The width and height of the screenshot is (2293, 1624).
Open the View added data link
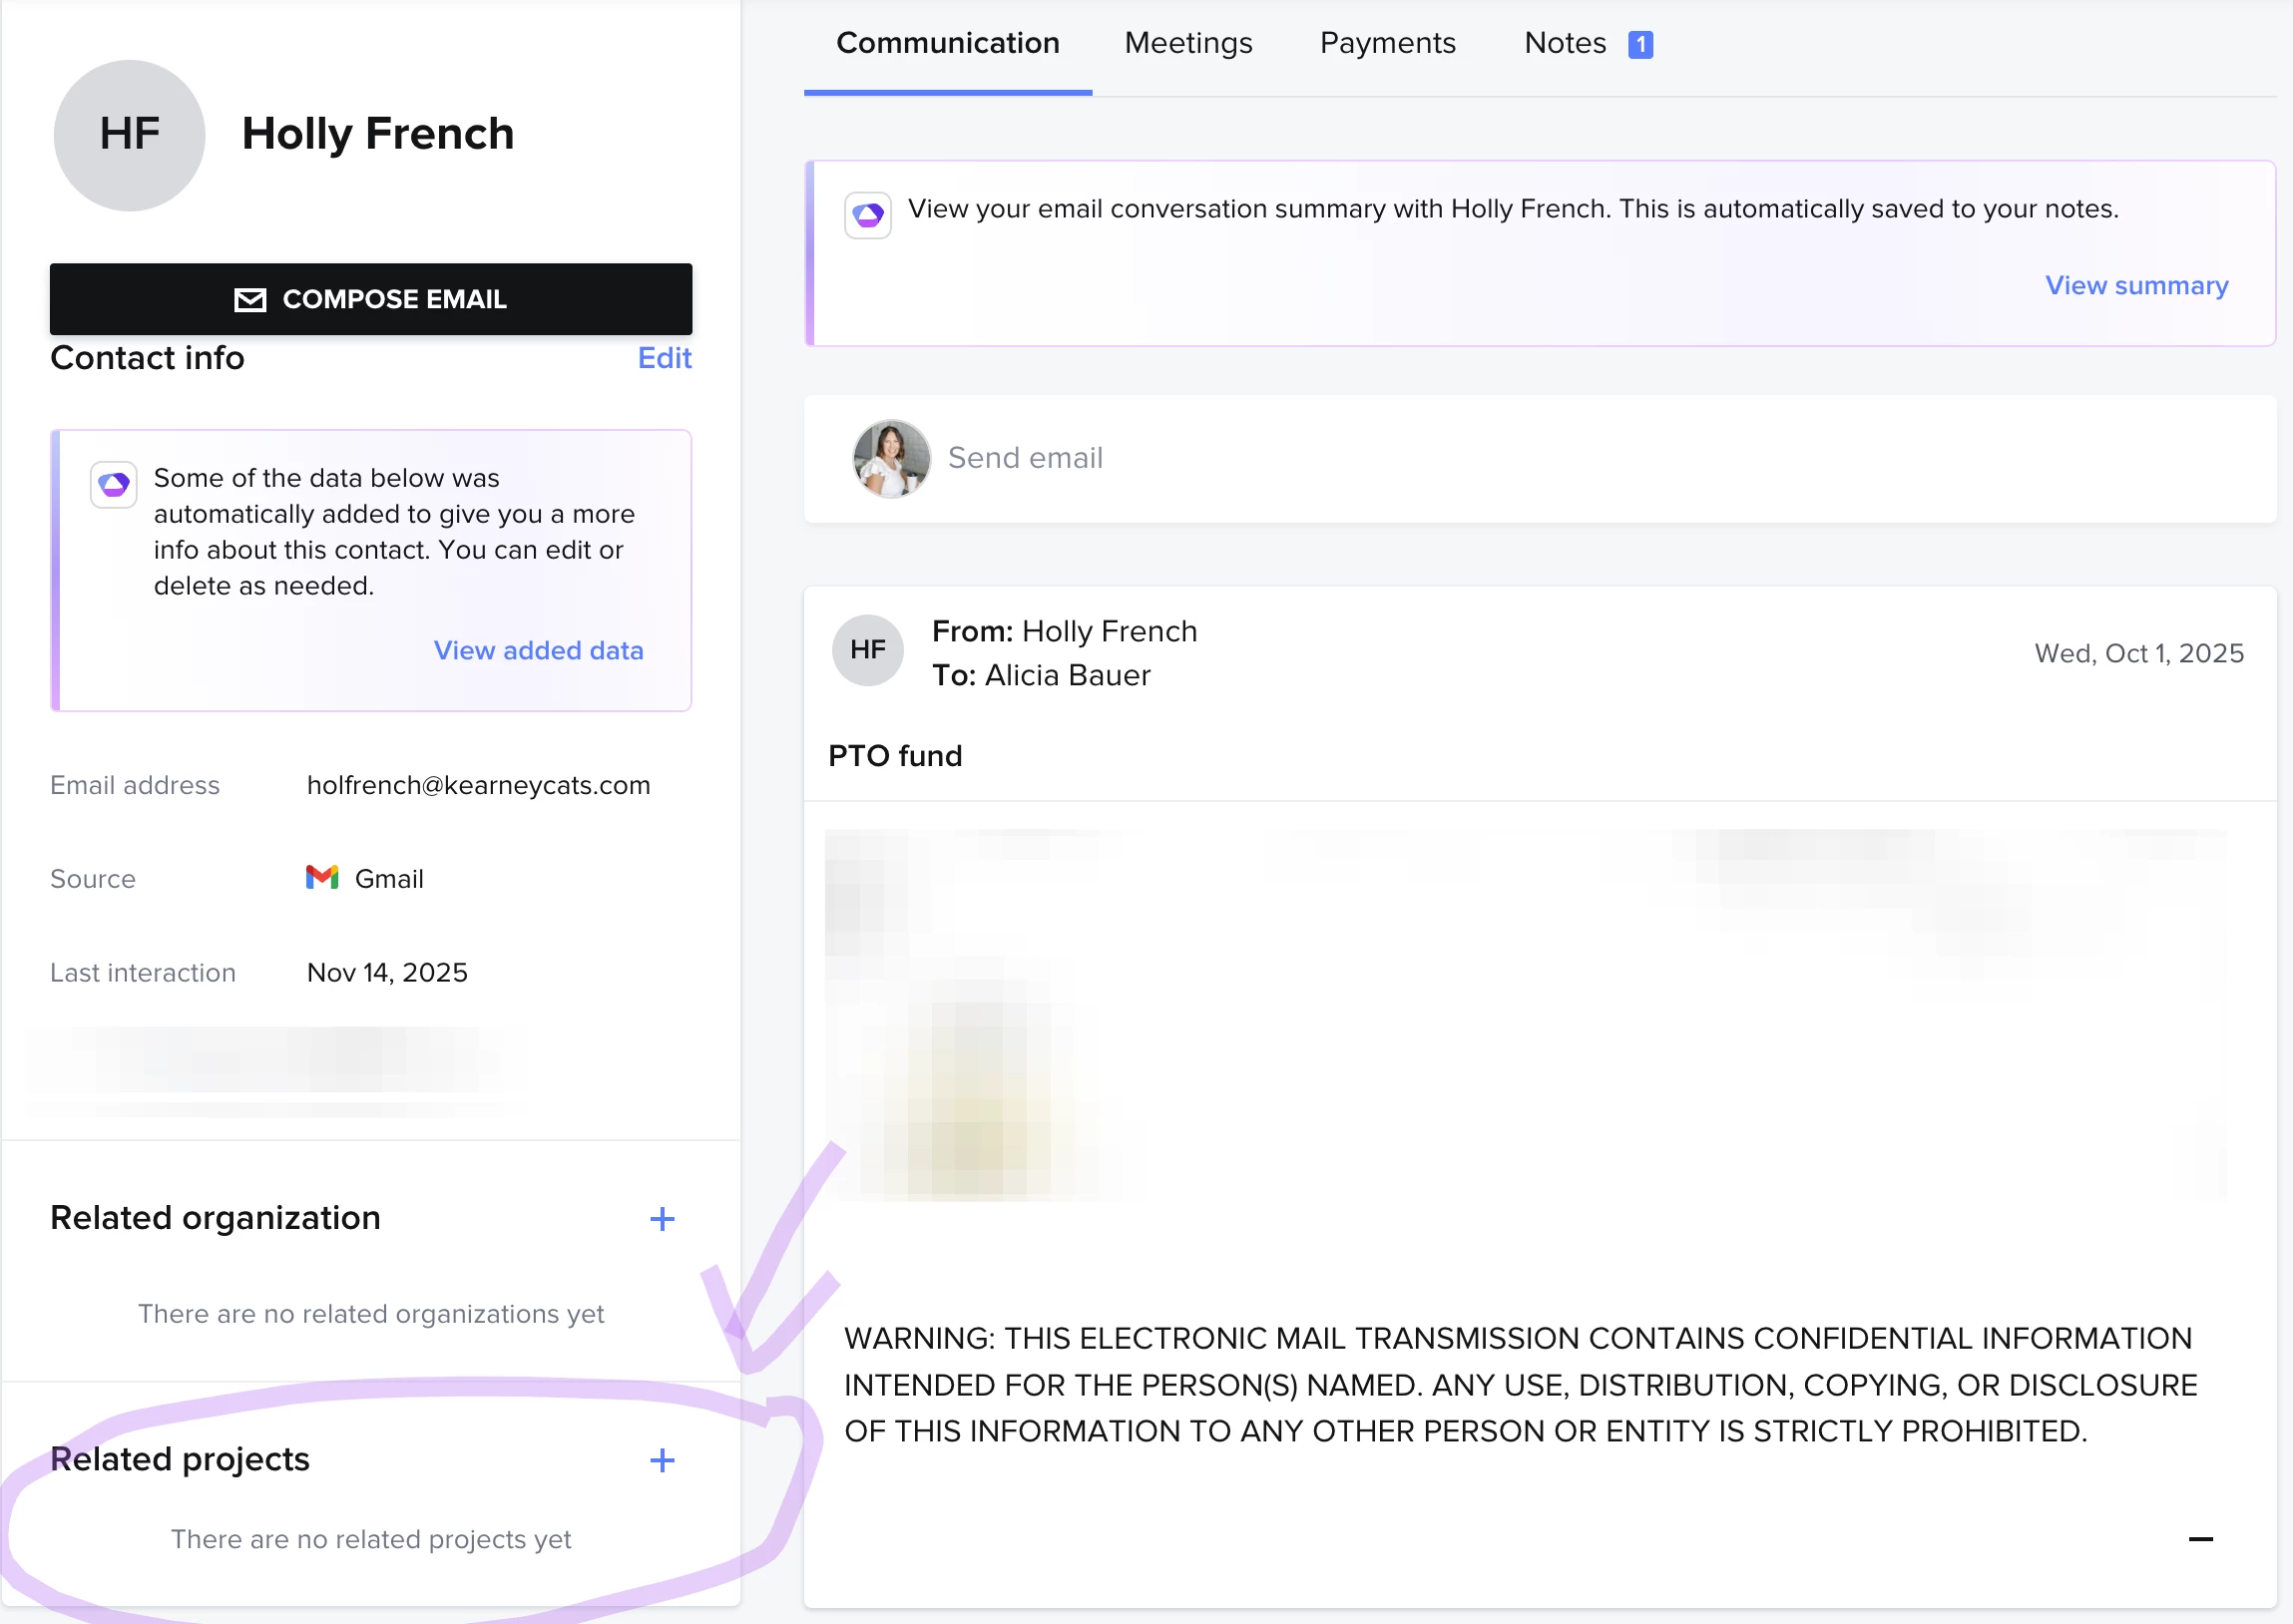pos(538,650)
